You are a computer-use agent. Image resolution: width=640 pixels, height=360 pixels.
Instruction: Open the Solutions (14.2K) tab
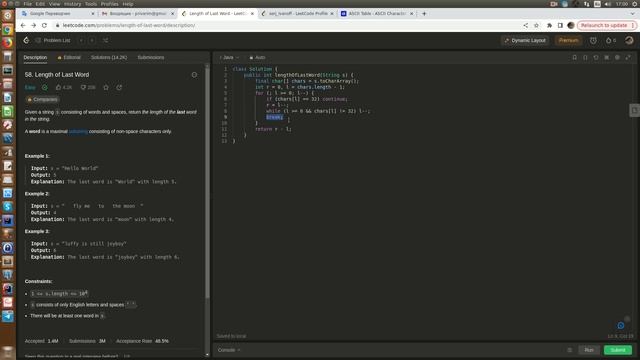point(109,58)
